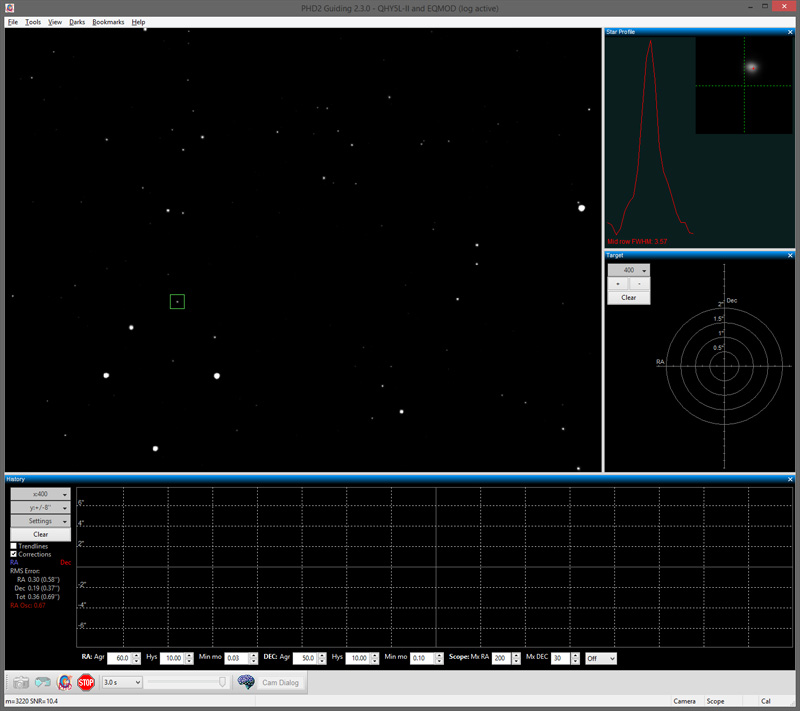This screenshot has height=711, width=800.
Task: Click the Clear button in History panel
Action: point(40,535)
